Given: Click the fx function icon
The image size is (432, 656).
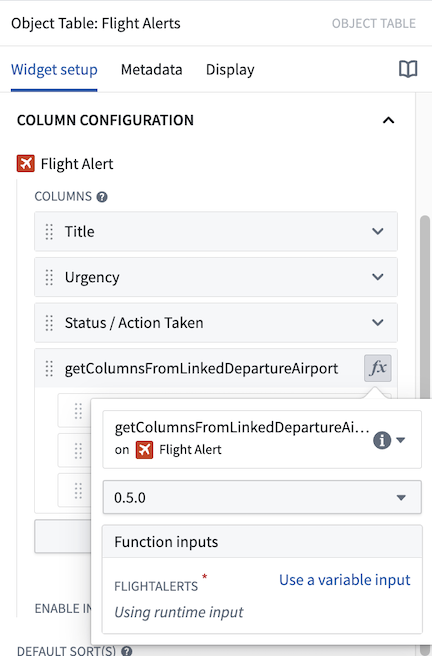Looking at the screenshot, I should pyautogui.click(x=378, y=368).
